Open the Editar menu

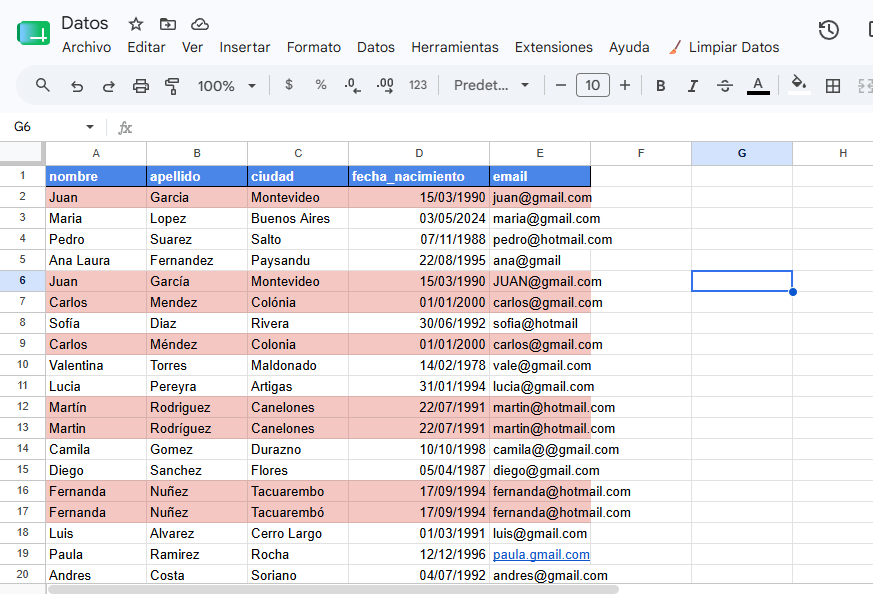click(x=146, y=47)
